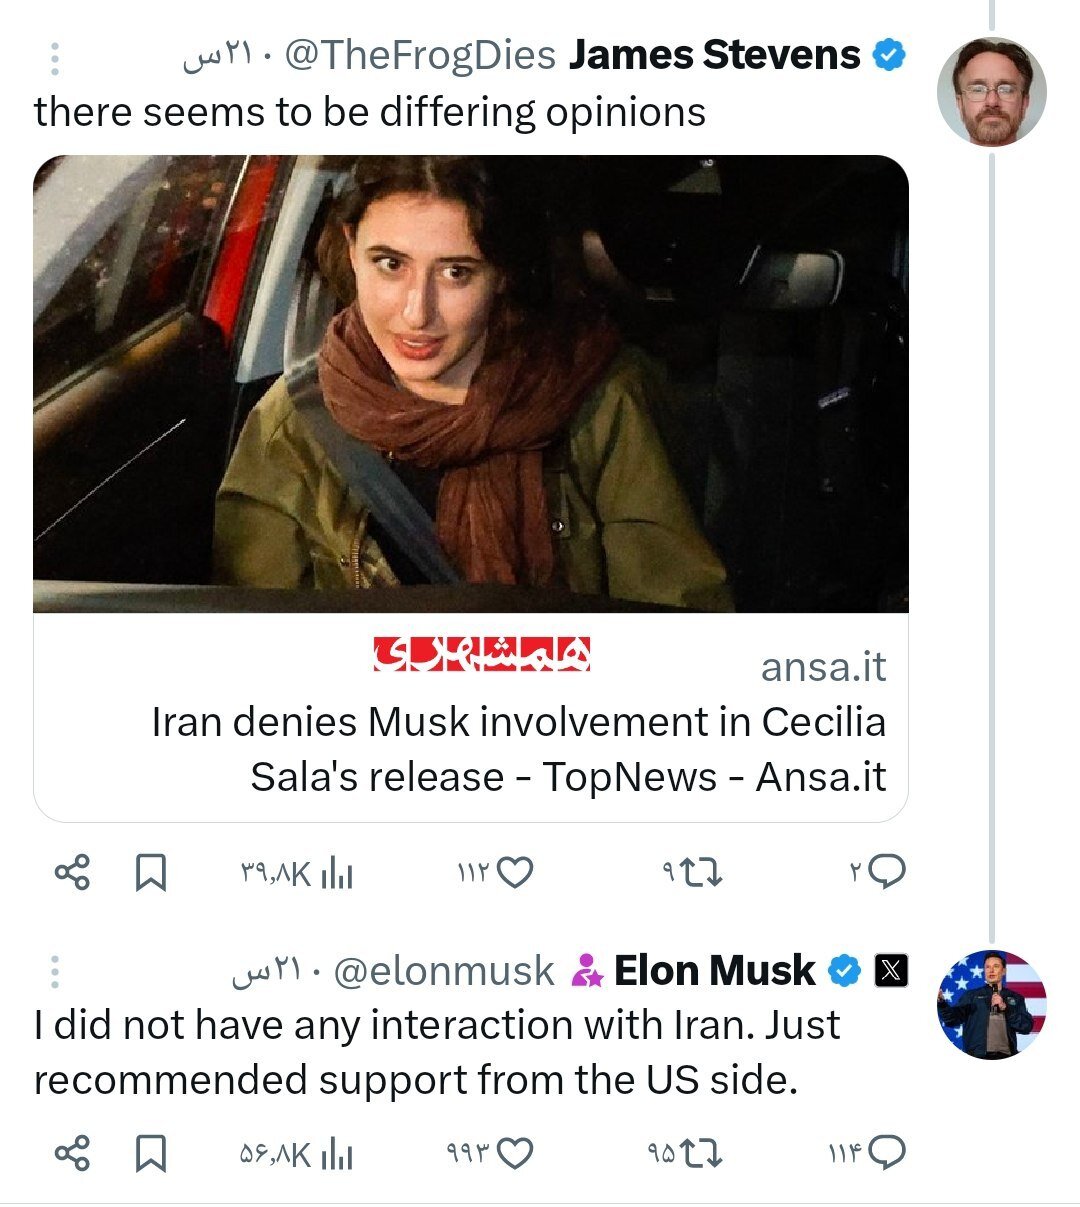Viewport: 1080px width, 1207px height.
Task: Open more options for Elon Musk's tweet
Action: [54, 972]
